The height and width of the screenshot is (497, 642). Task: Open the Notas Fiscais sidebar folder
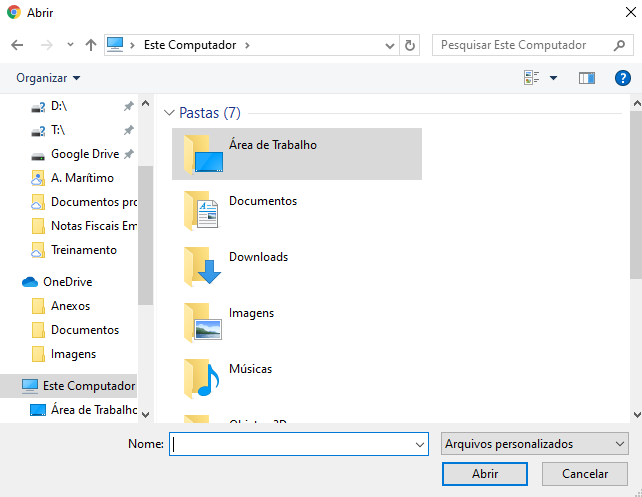(84, 226)
